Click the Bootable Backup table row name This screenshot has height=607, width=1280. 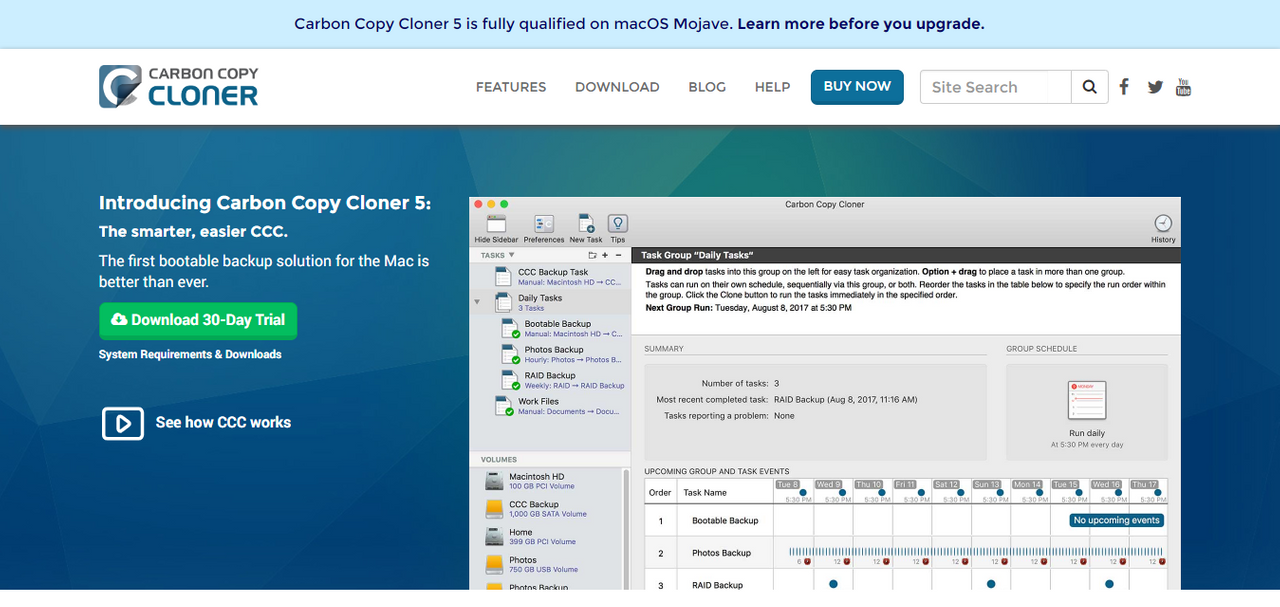[x=725, y=521]
